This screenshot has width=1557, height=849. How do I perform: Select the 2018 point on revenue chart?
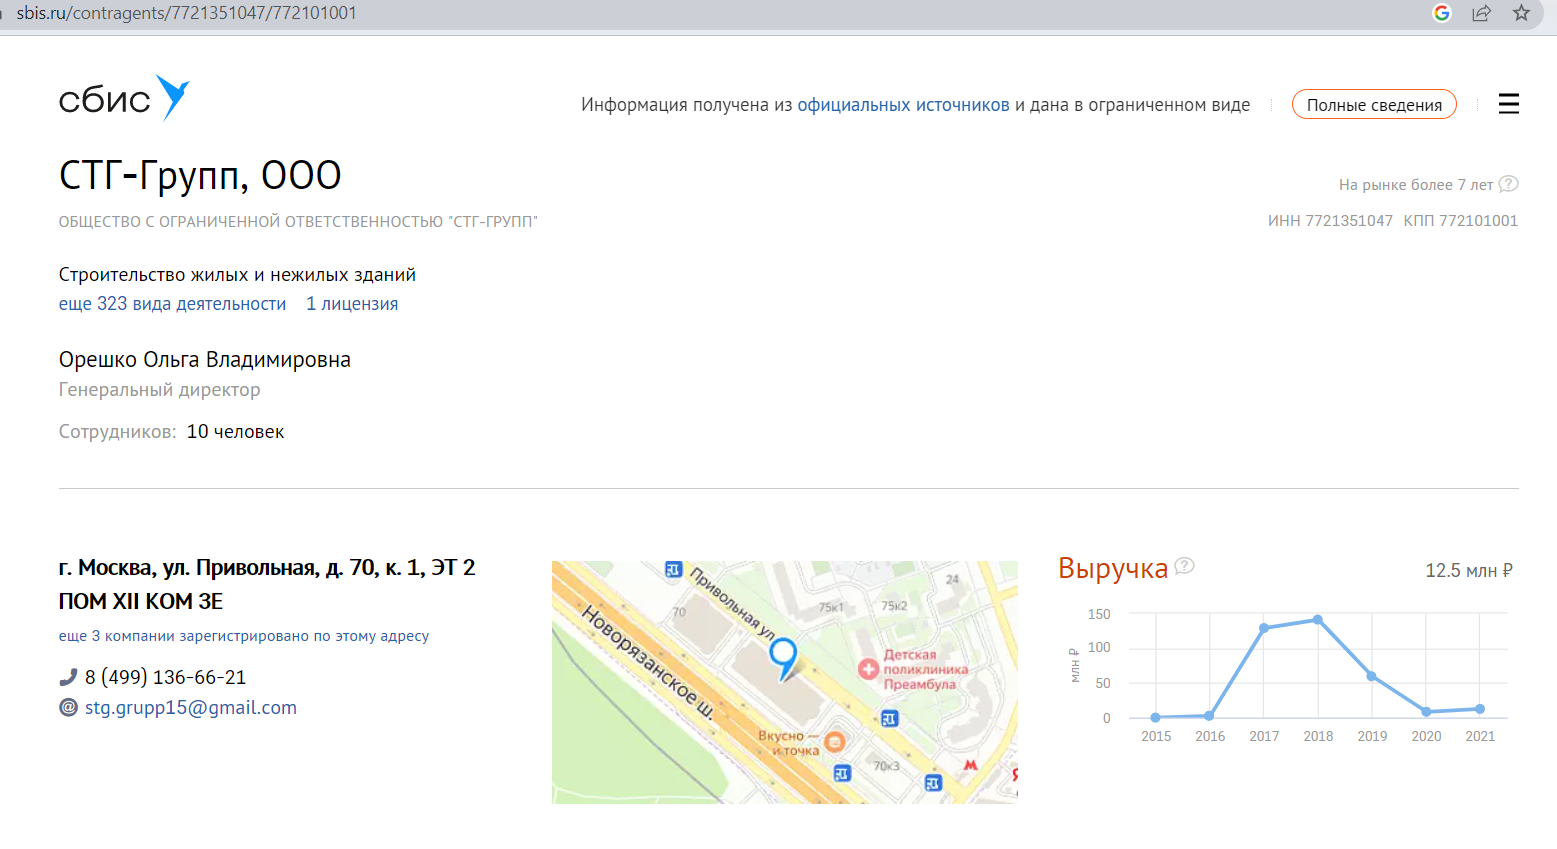(1318, 620)
